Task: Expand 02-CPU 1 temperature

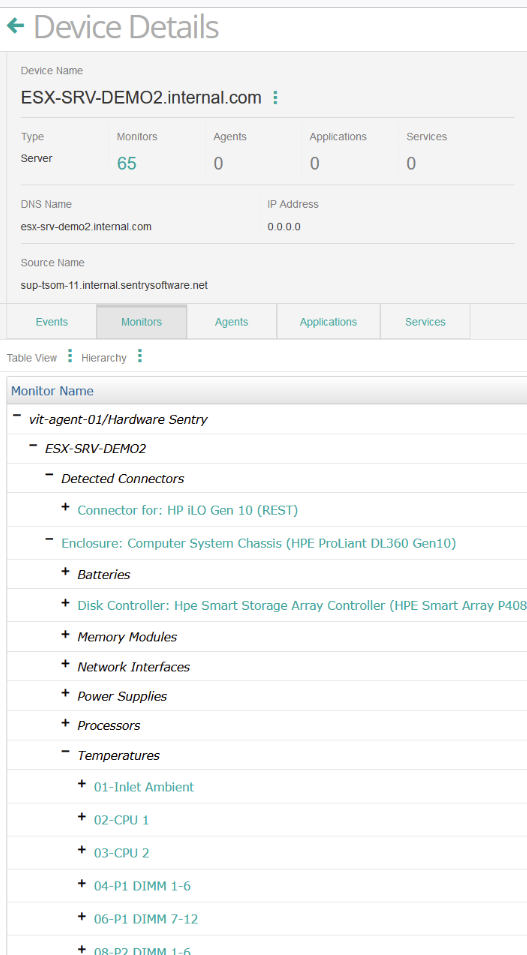Action: [x=82, y=817]
